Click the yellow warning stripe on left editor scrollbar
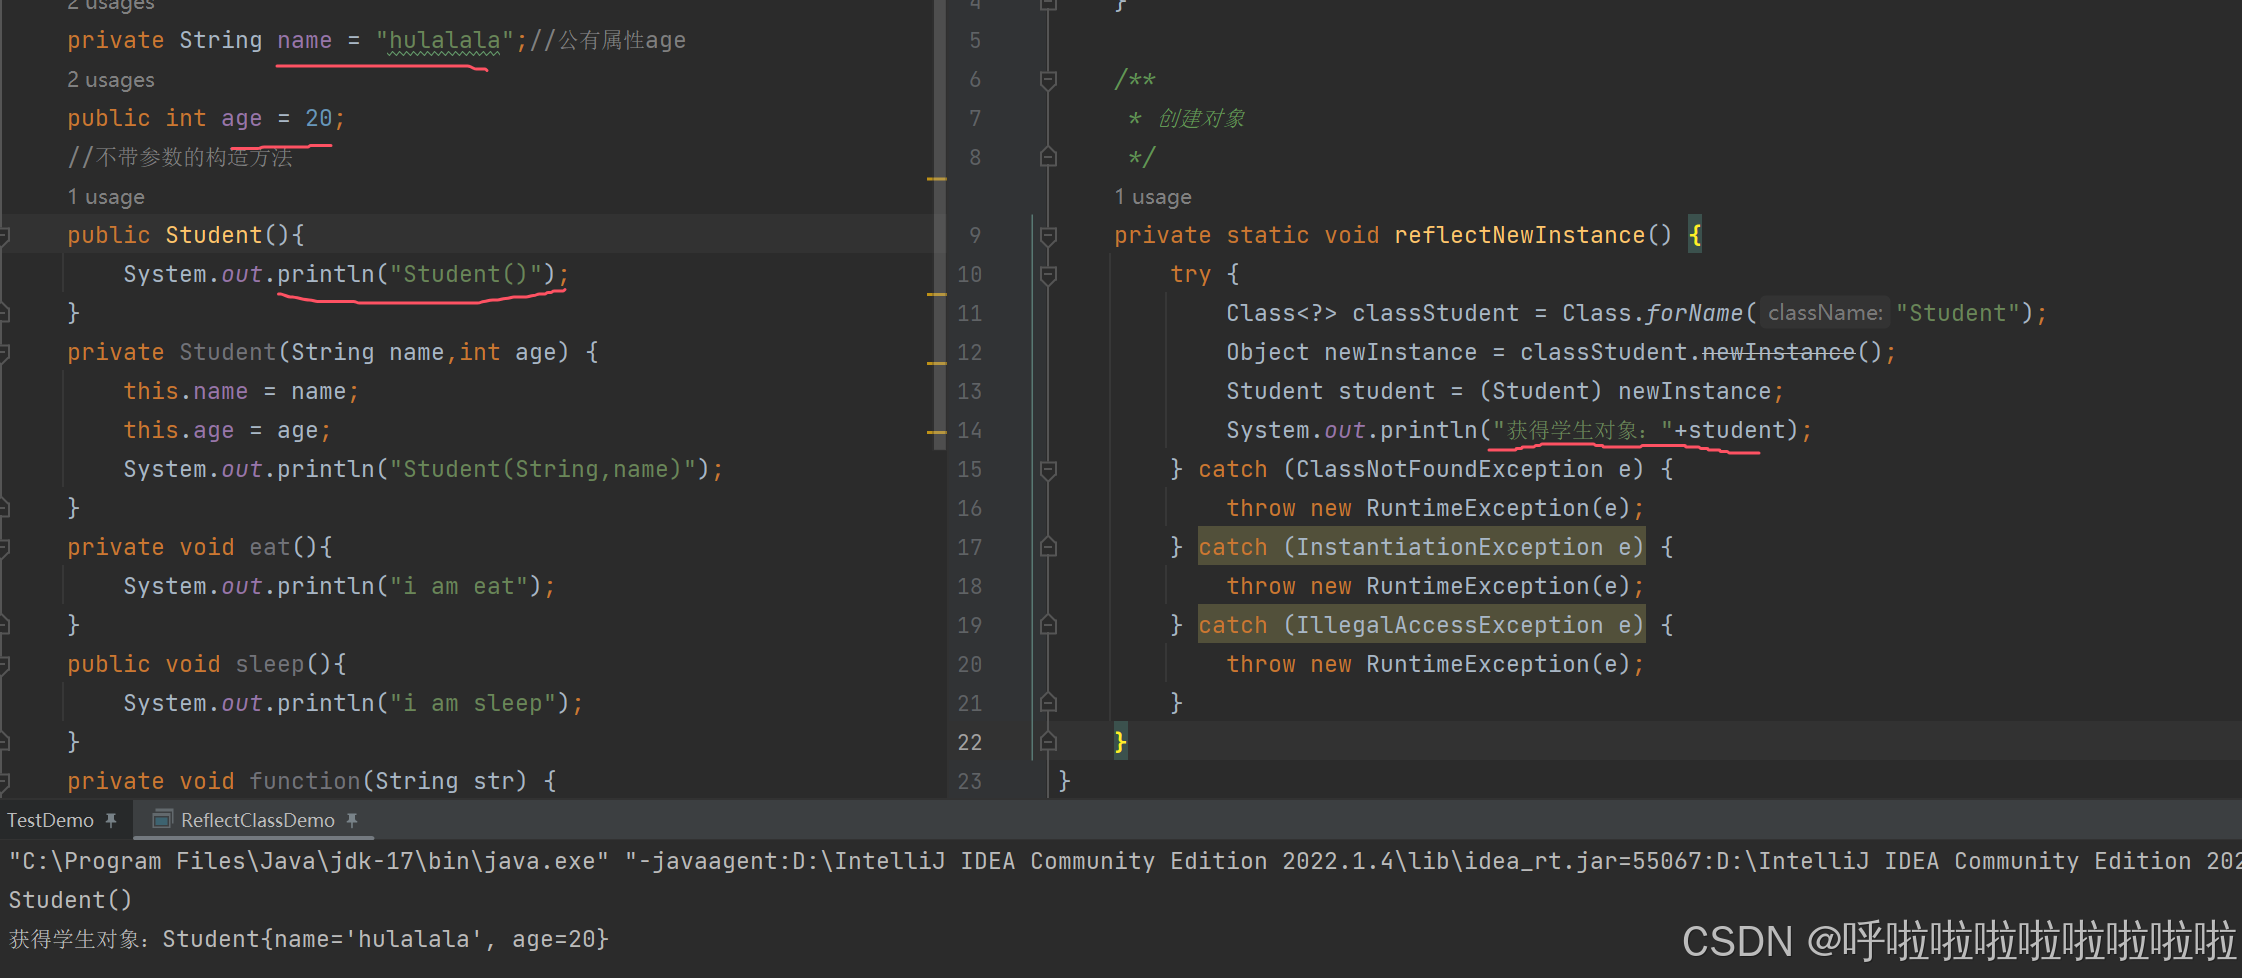This screenshot has height=978, width=2242. [936, 181]
